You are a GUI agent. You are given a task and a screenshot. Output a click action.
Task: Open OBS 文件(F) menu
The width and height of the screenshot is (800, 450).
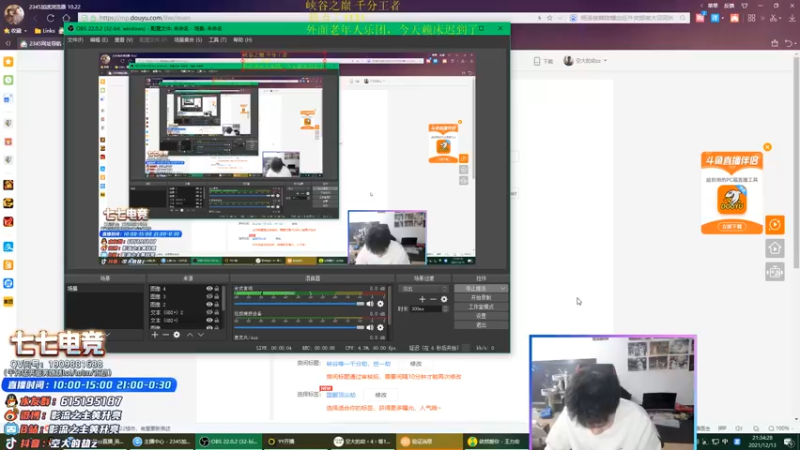pyautogui.click(x=75, y=40)
